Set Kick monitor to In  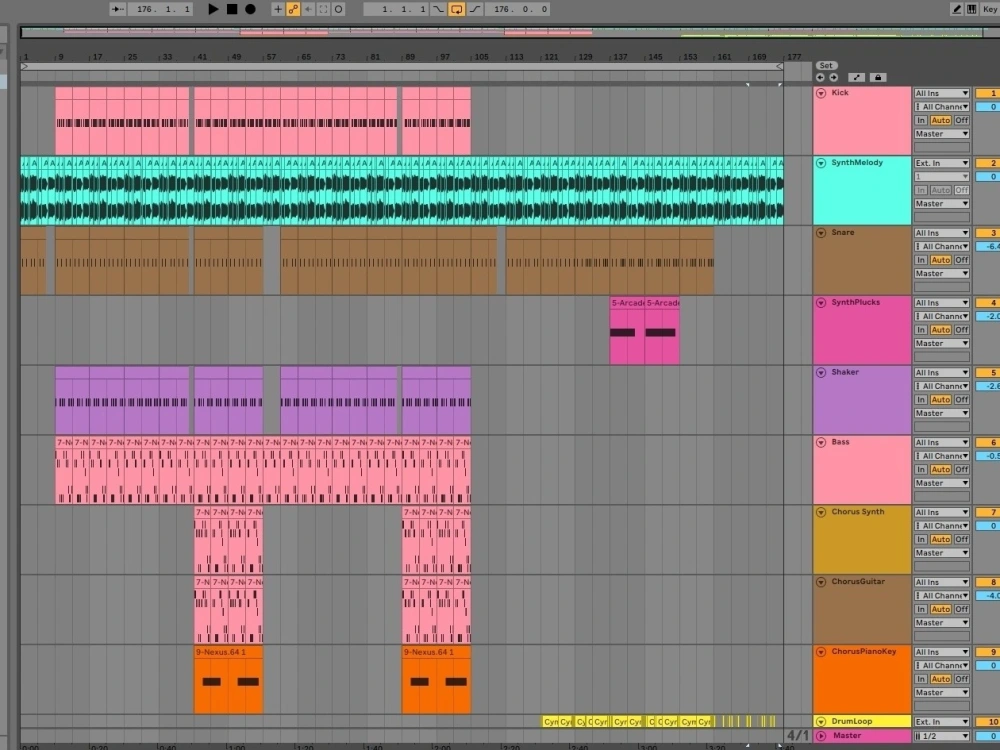point(920,120)
